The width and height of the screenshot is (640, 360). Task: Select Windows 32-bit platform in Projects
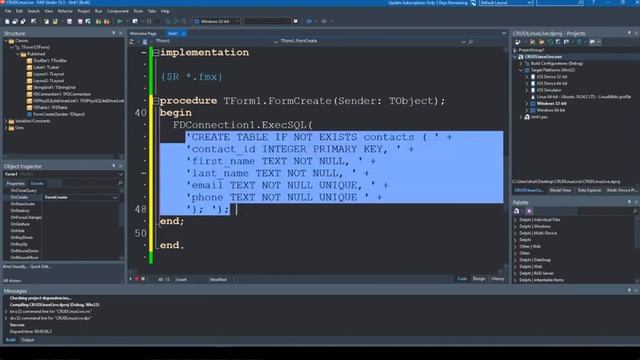[551, 104]
